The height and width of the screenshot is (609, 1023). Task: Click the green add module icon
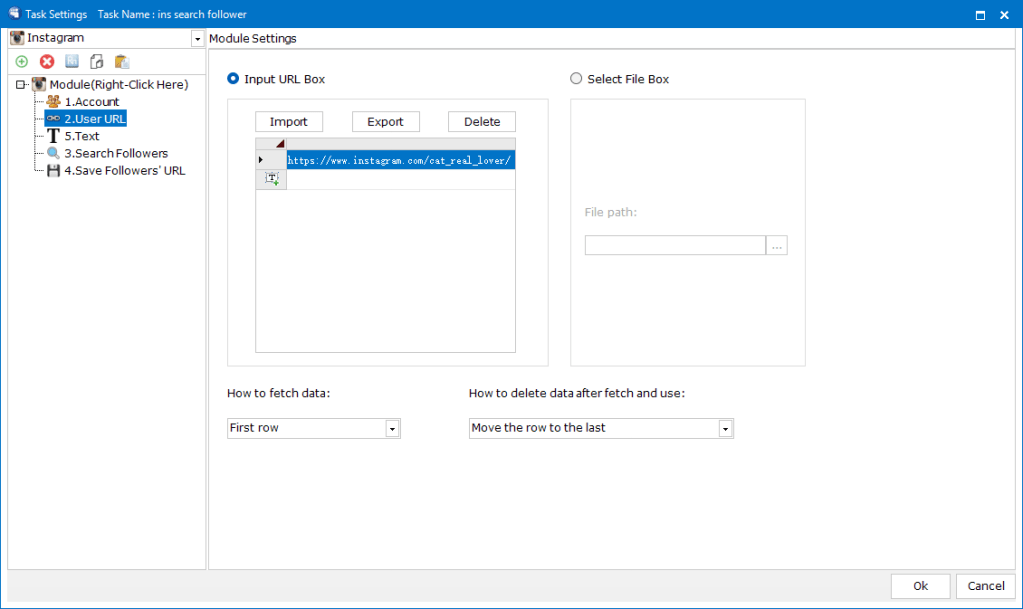click(x=22, y=62)
